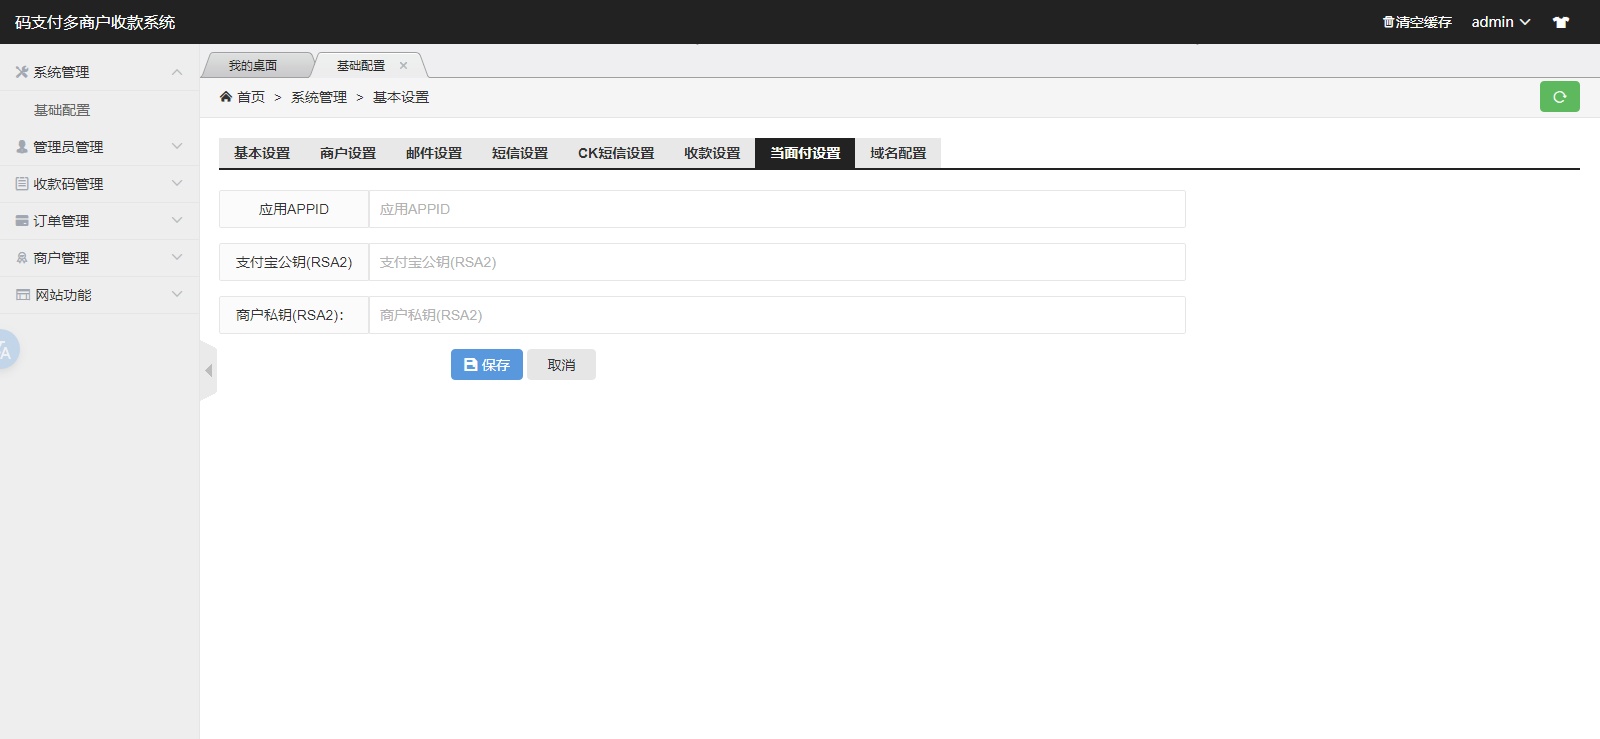Switch to the 我的桌面 tab
1600x739 pixels.
[x=253, y=65]
